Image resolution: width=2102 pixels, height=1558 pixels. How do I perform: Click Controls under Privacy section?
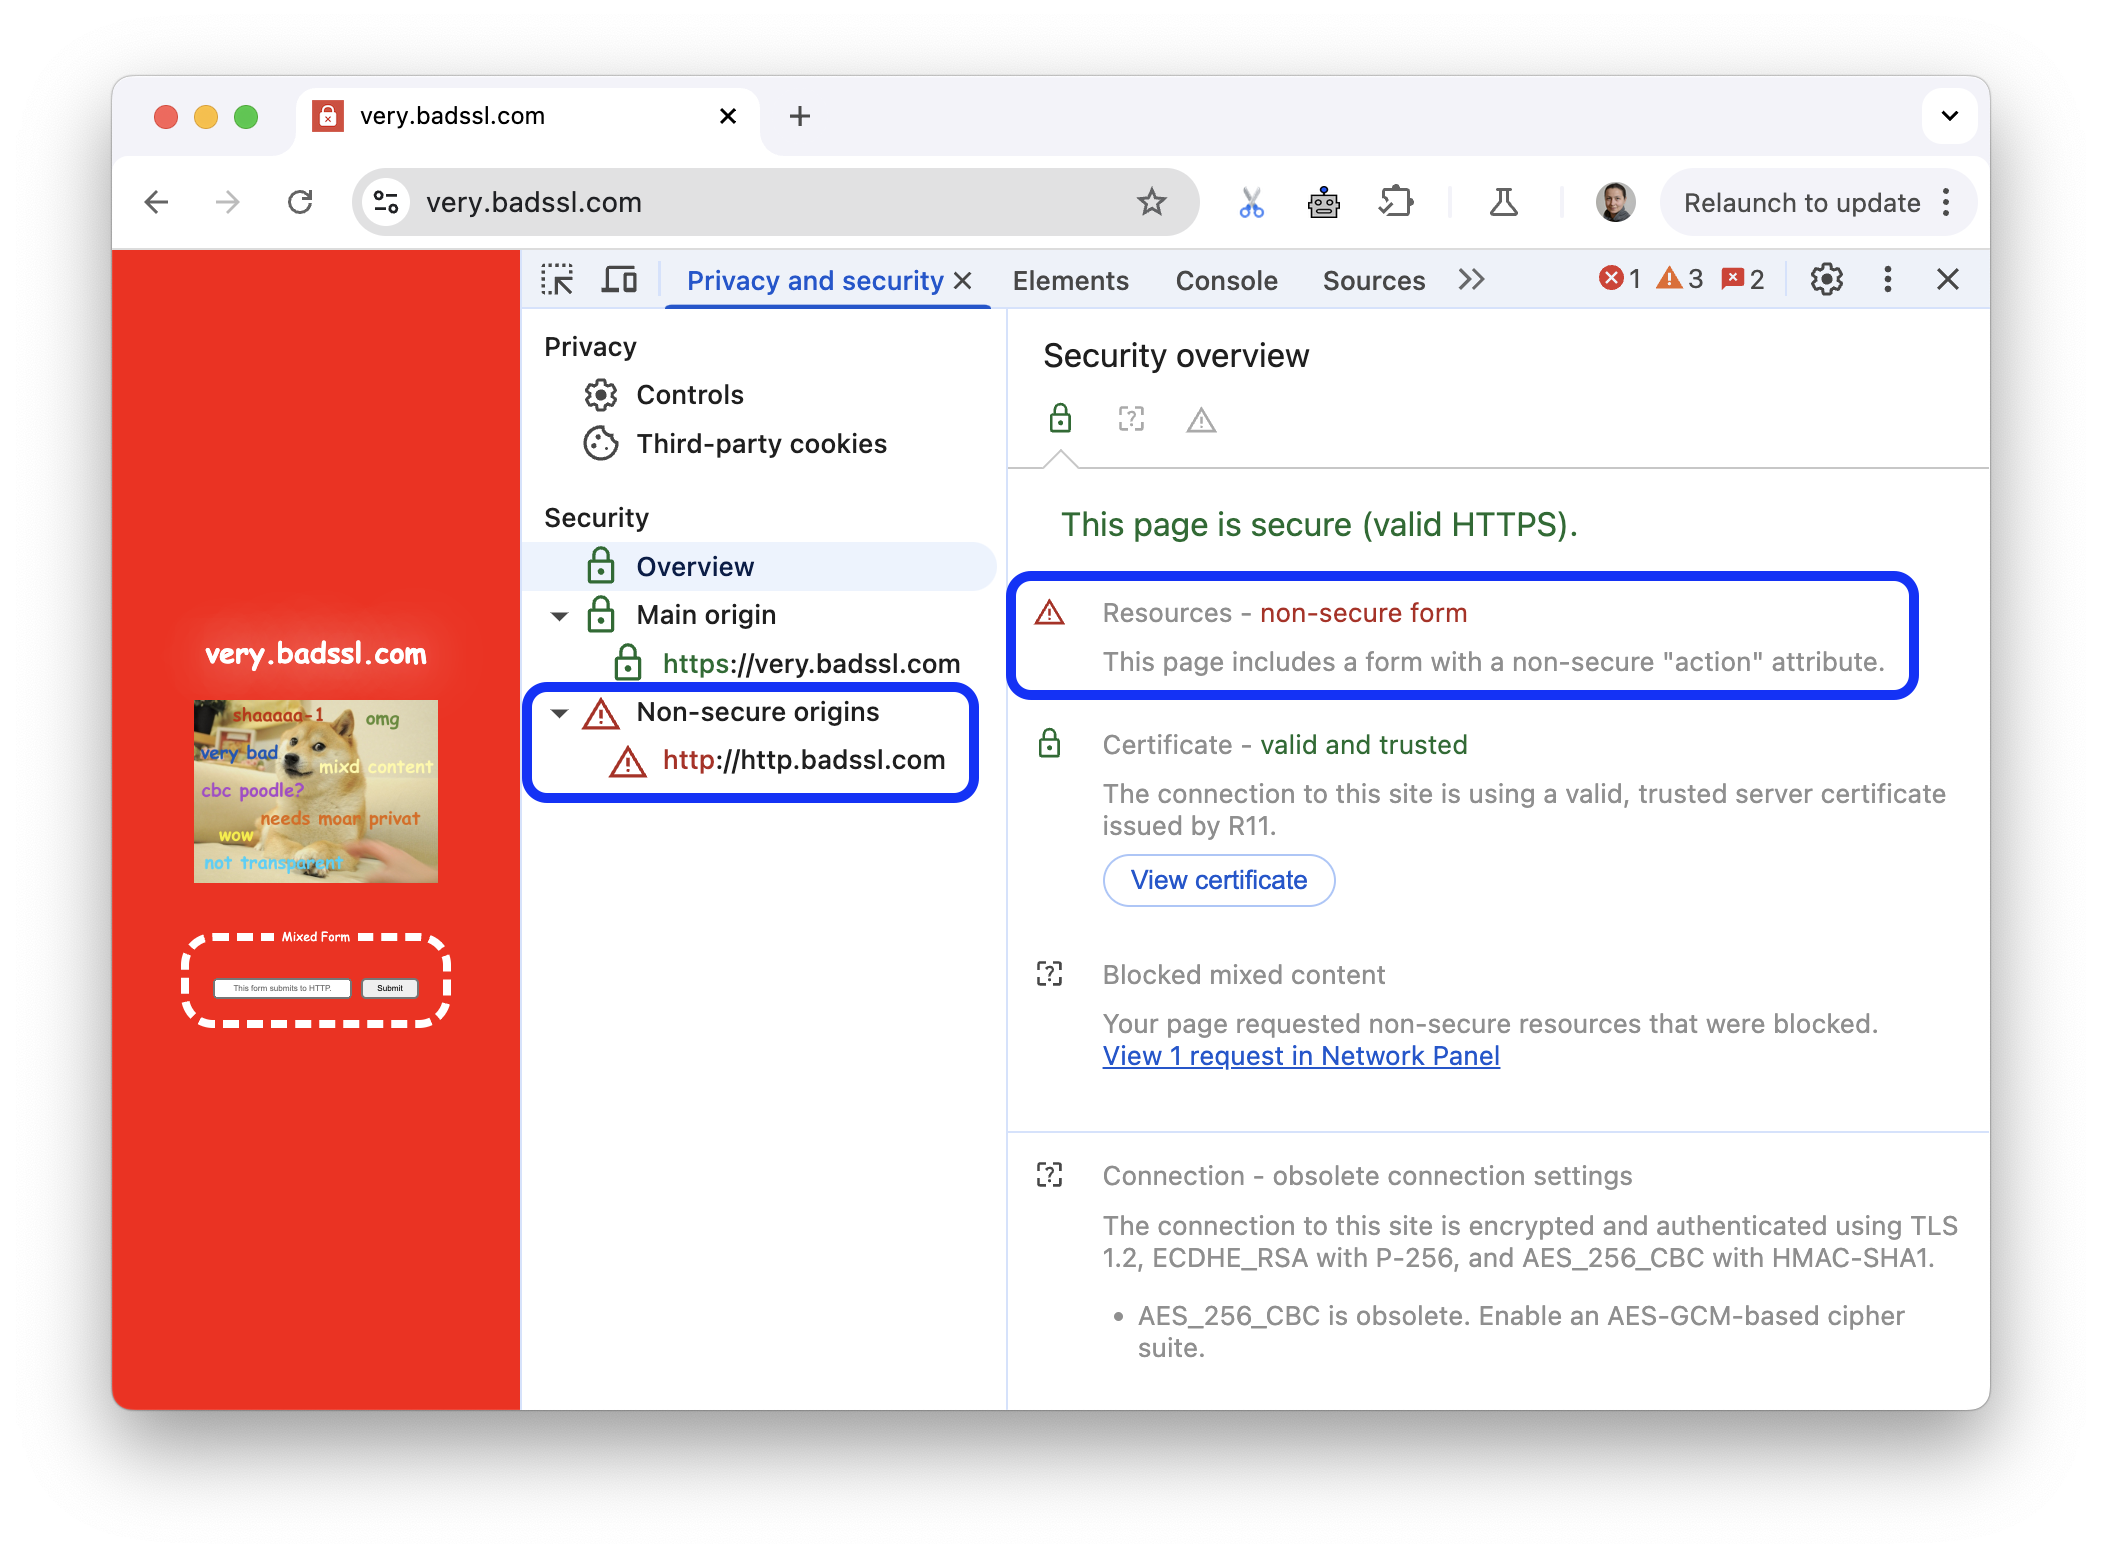click(x=689, y=393)
